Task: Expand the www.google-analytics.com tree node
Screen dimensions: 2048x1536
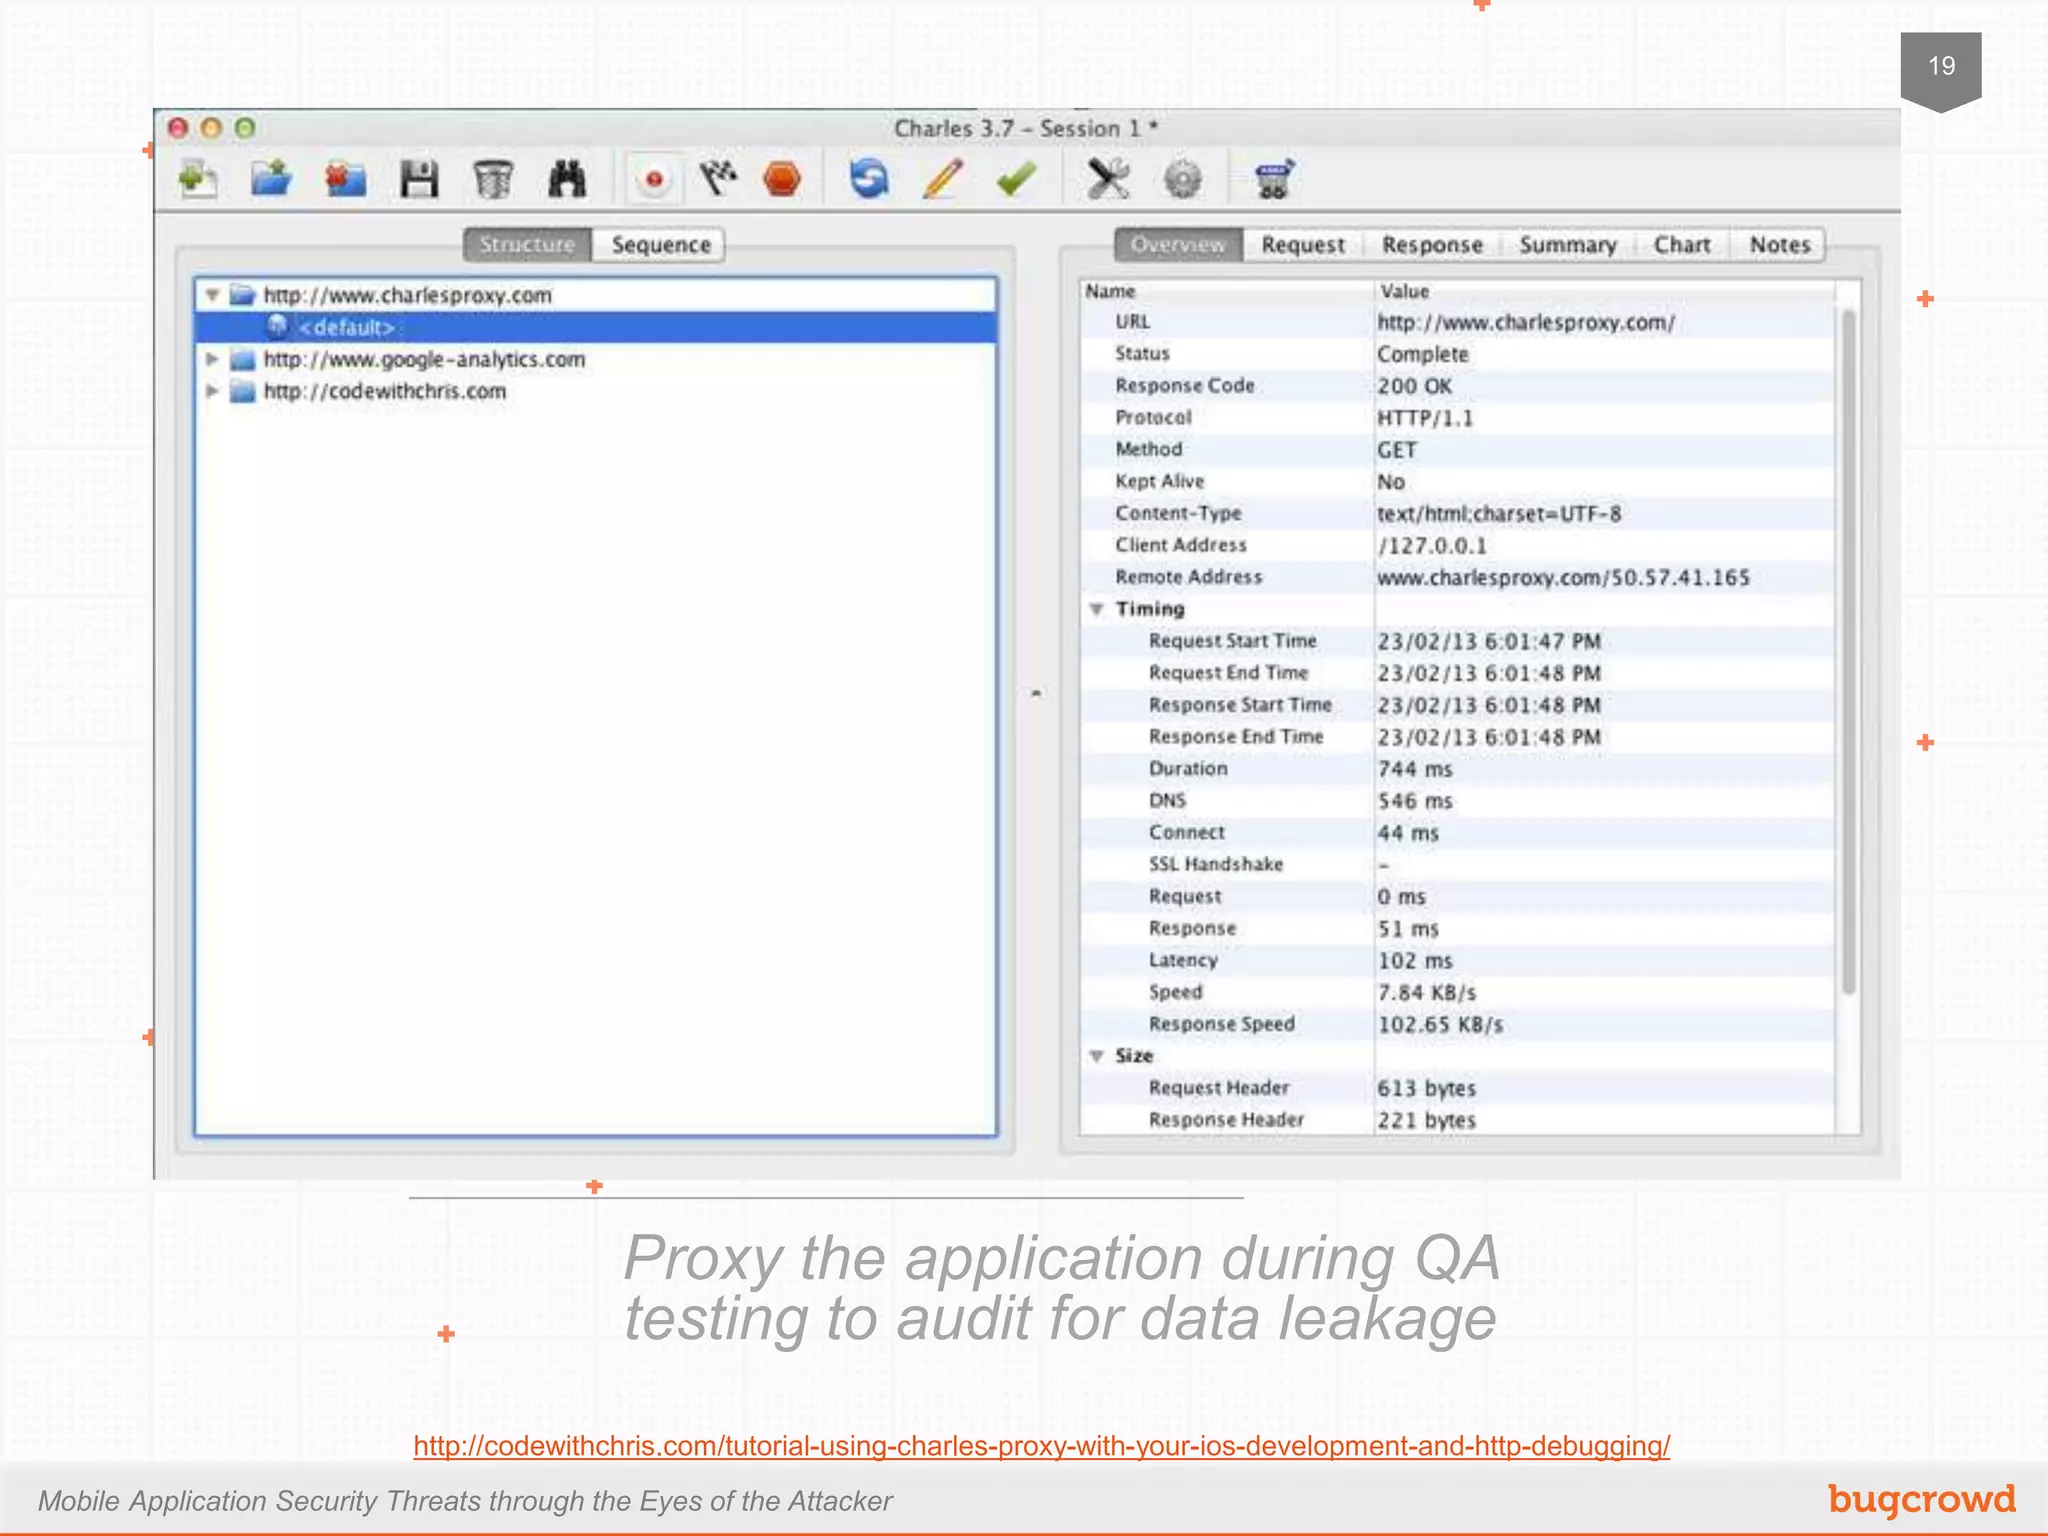Action: [212, 359]
